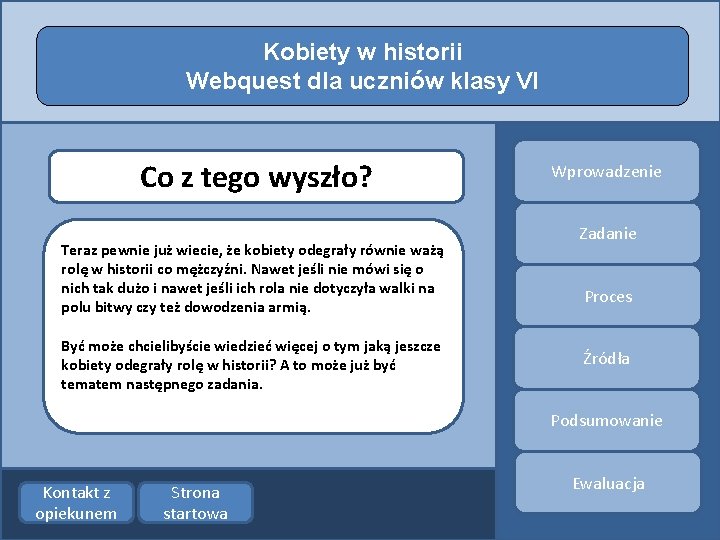Open the Proces section
Viewport: 720px width, 540px height.
pos(608,296)
